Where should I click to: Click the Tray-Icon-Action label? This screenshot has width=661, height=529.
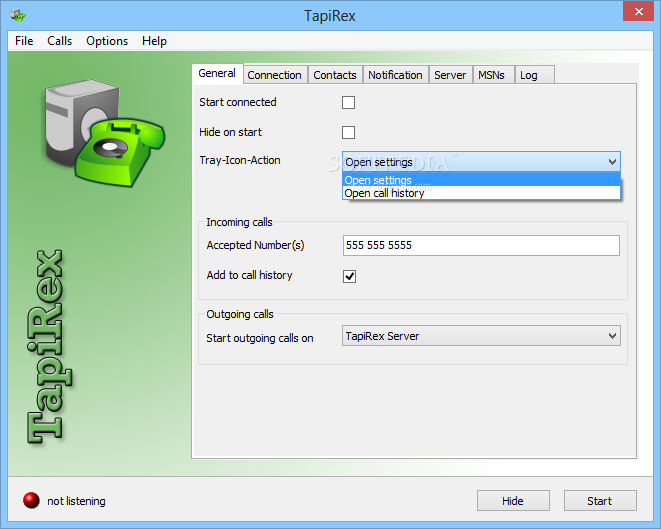pos(240,160)
